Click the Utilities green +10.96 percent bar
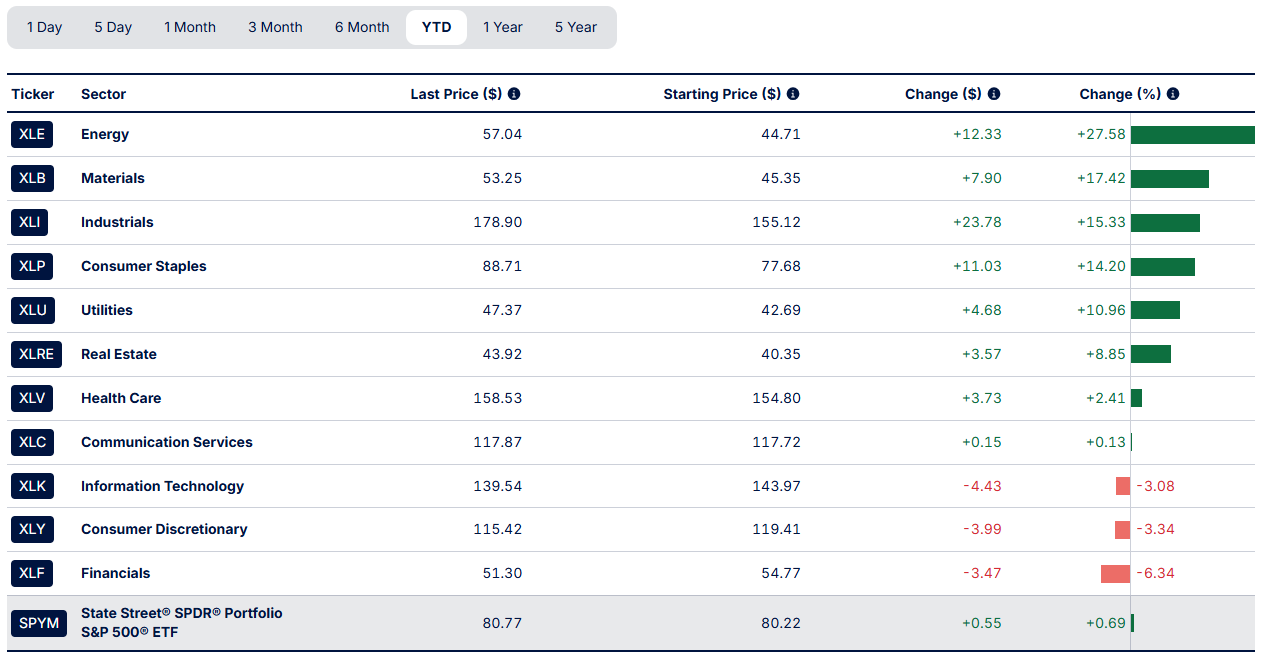Image resolution: width=1261 pixels, height=655 pixels. (1155, 310)
